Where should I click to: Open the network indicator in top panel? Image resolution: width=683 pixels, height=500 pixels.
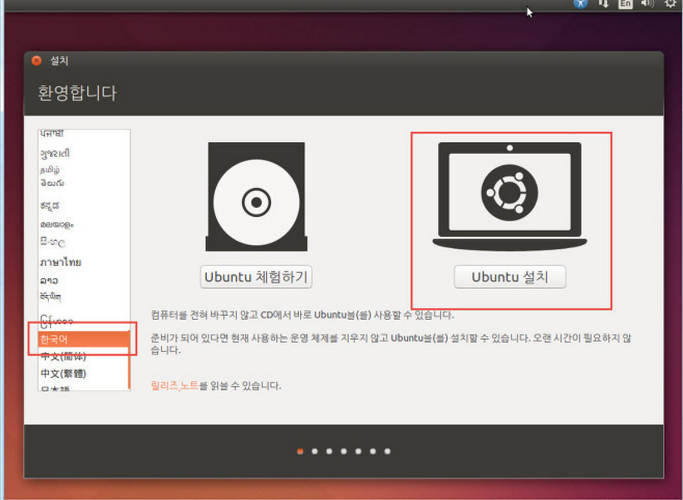(x=603, y=3)
